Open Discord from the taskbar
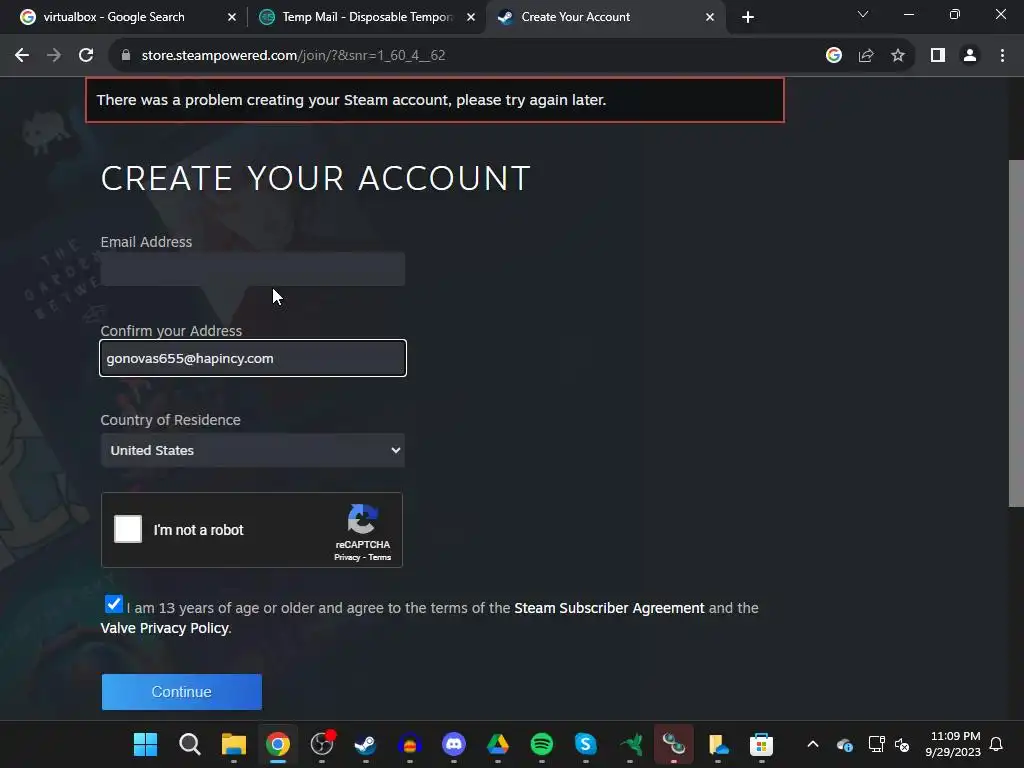 (454, 744)
